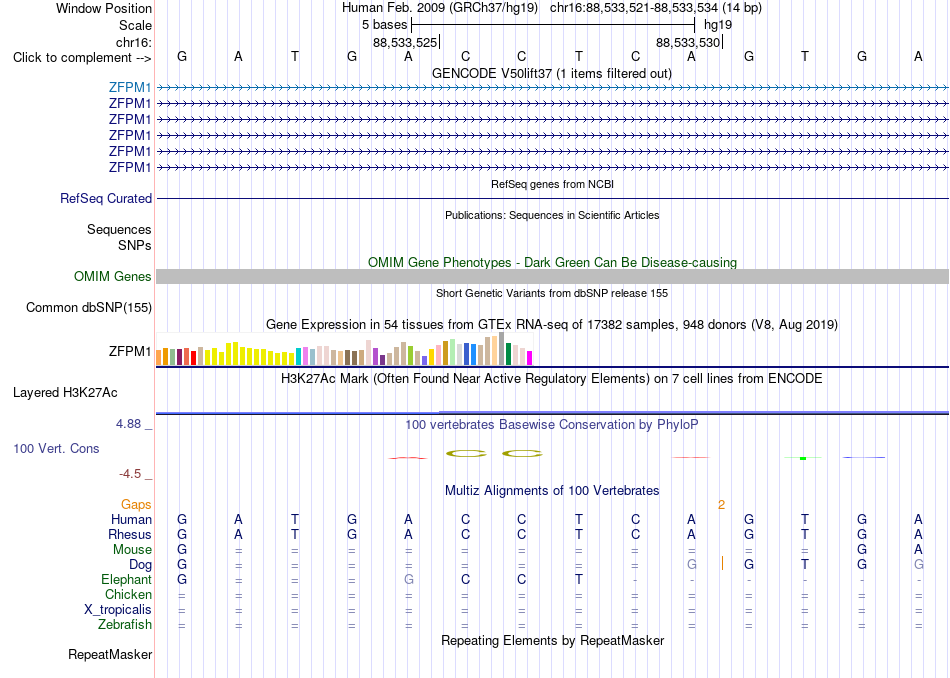Click the Window Position label
The height and width of the screenshot is (678, 950).
click(104, 8)
